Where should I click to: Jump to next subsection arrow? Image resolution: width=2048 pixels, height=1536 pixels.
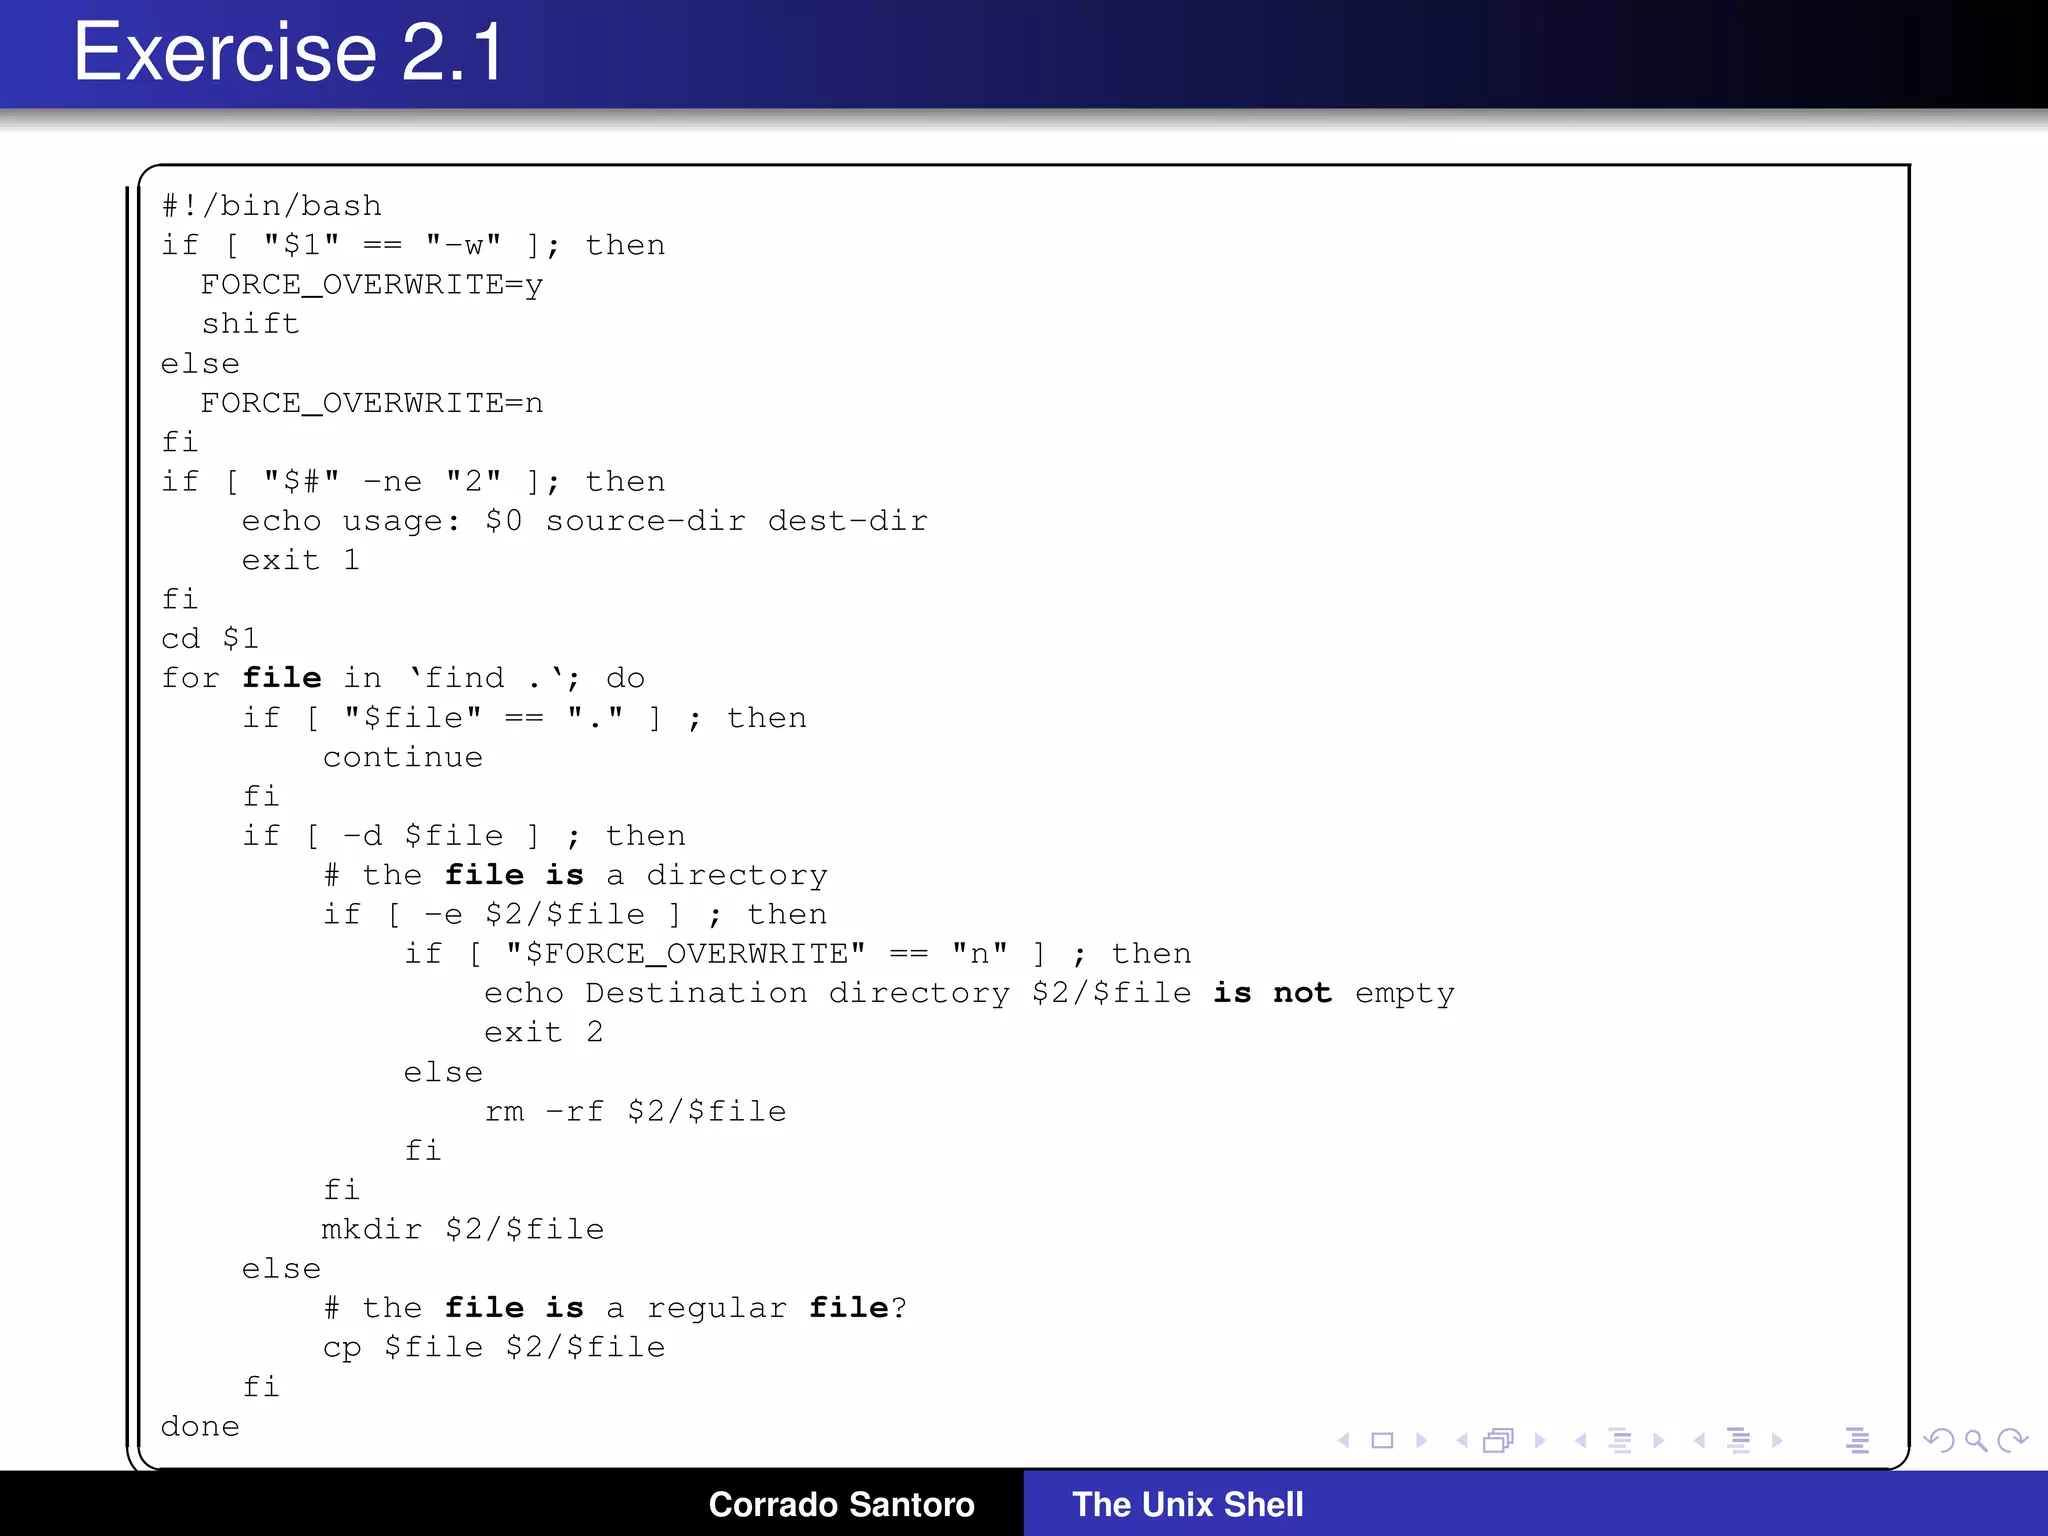1659,1440
